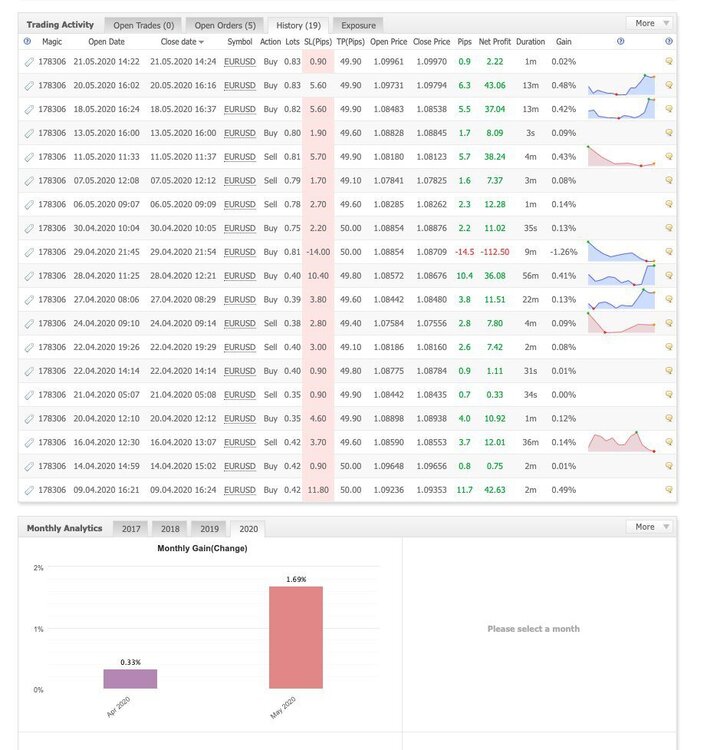Click comment bubble icon on 11.05.2020 11:33 trade row
Screen dimensions: 707x750
[x=669, y=156]
